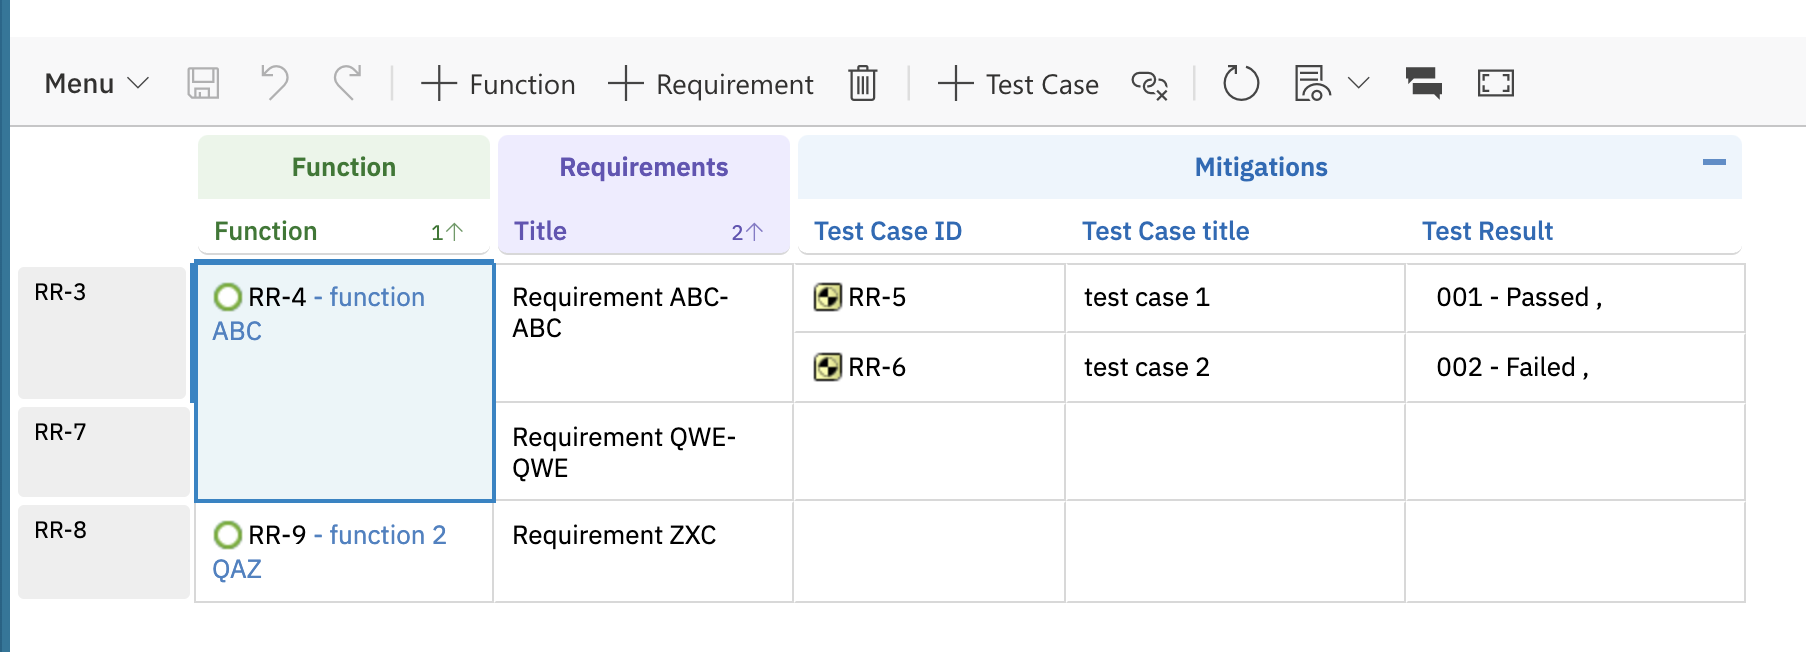Viewport: 1806px width, 652px height.
Task: Sort by the Function column header
Action: tap(266, 231)
